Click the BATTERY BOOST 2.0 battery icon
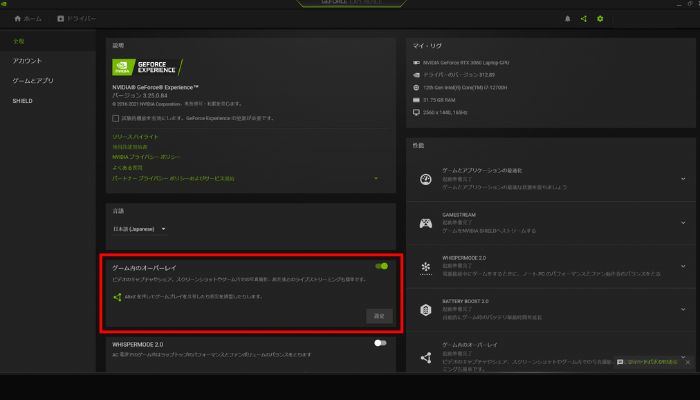Screen dimensions: 700x400 [426, 310]
